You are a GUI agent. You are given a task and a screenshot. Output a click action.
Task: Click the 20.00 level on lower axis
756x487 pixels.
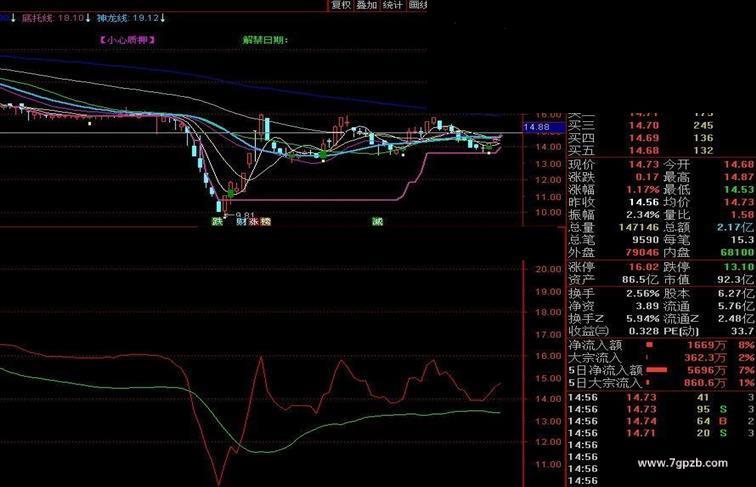coord(548,269)
